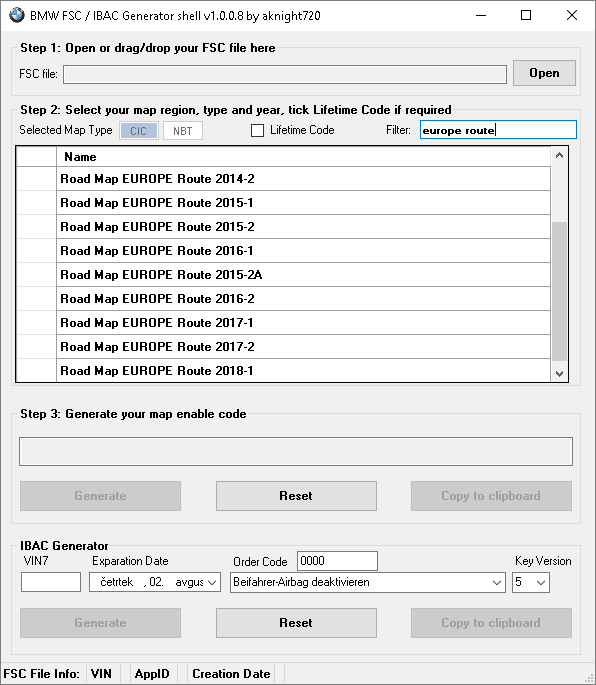The image size is (596, 685).
Task: Click the VIN status bar entry
Action: 101,674
